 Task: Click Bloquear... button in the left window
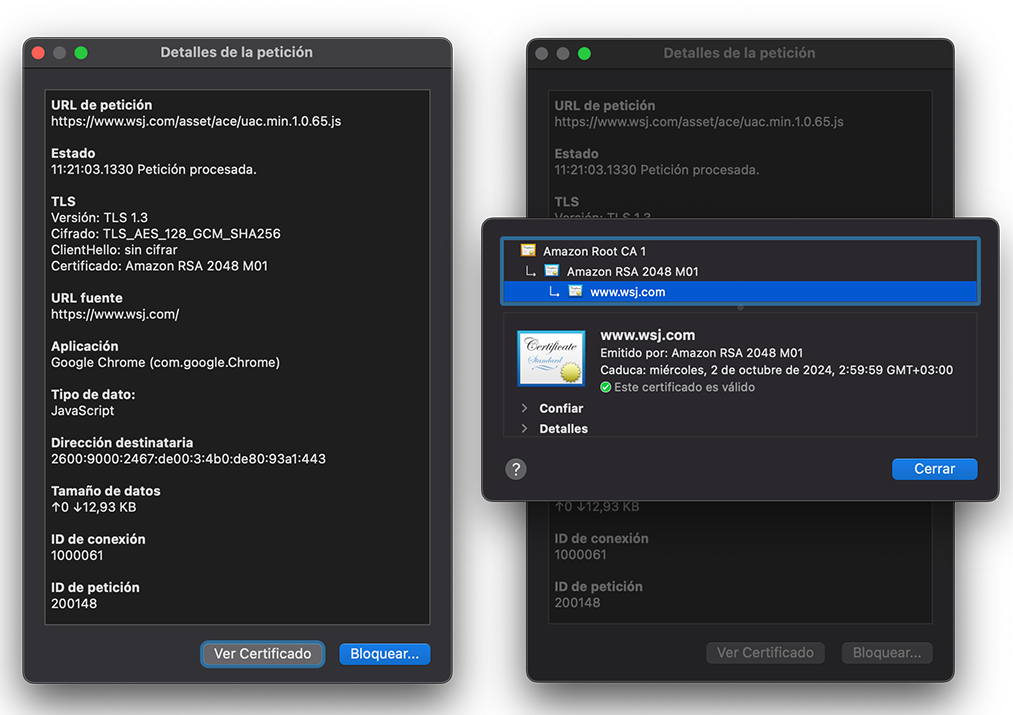pyautogui.click(x=384, y=654)
